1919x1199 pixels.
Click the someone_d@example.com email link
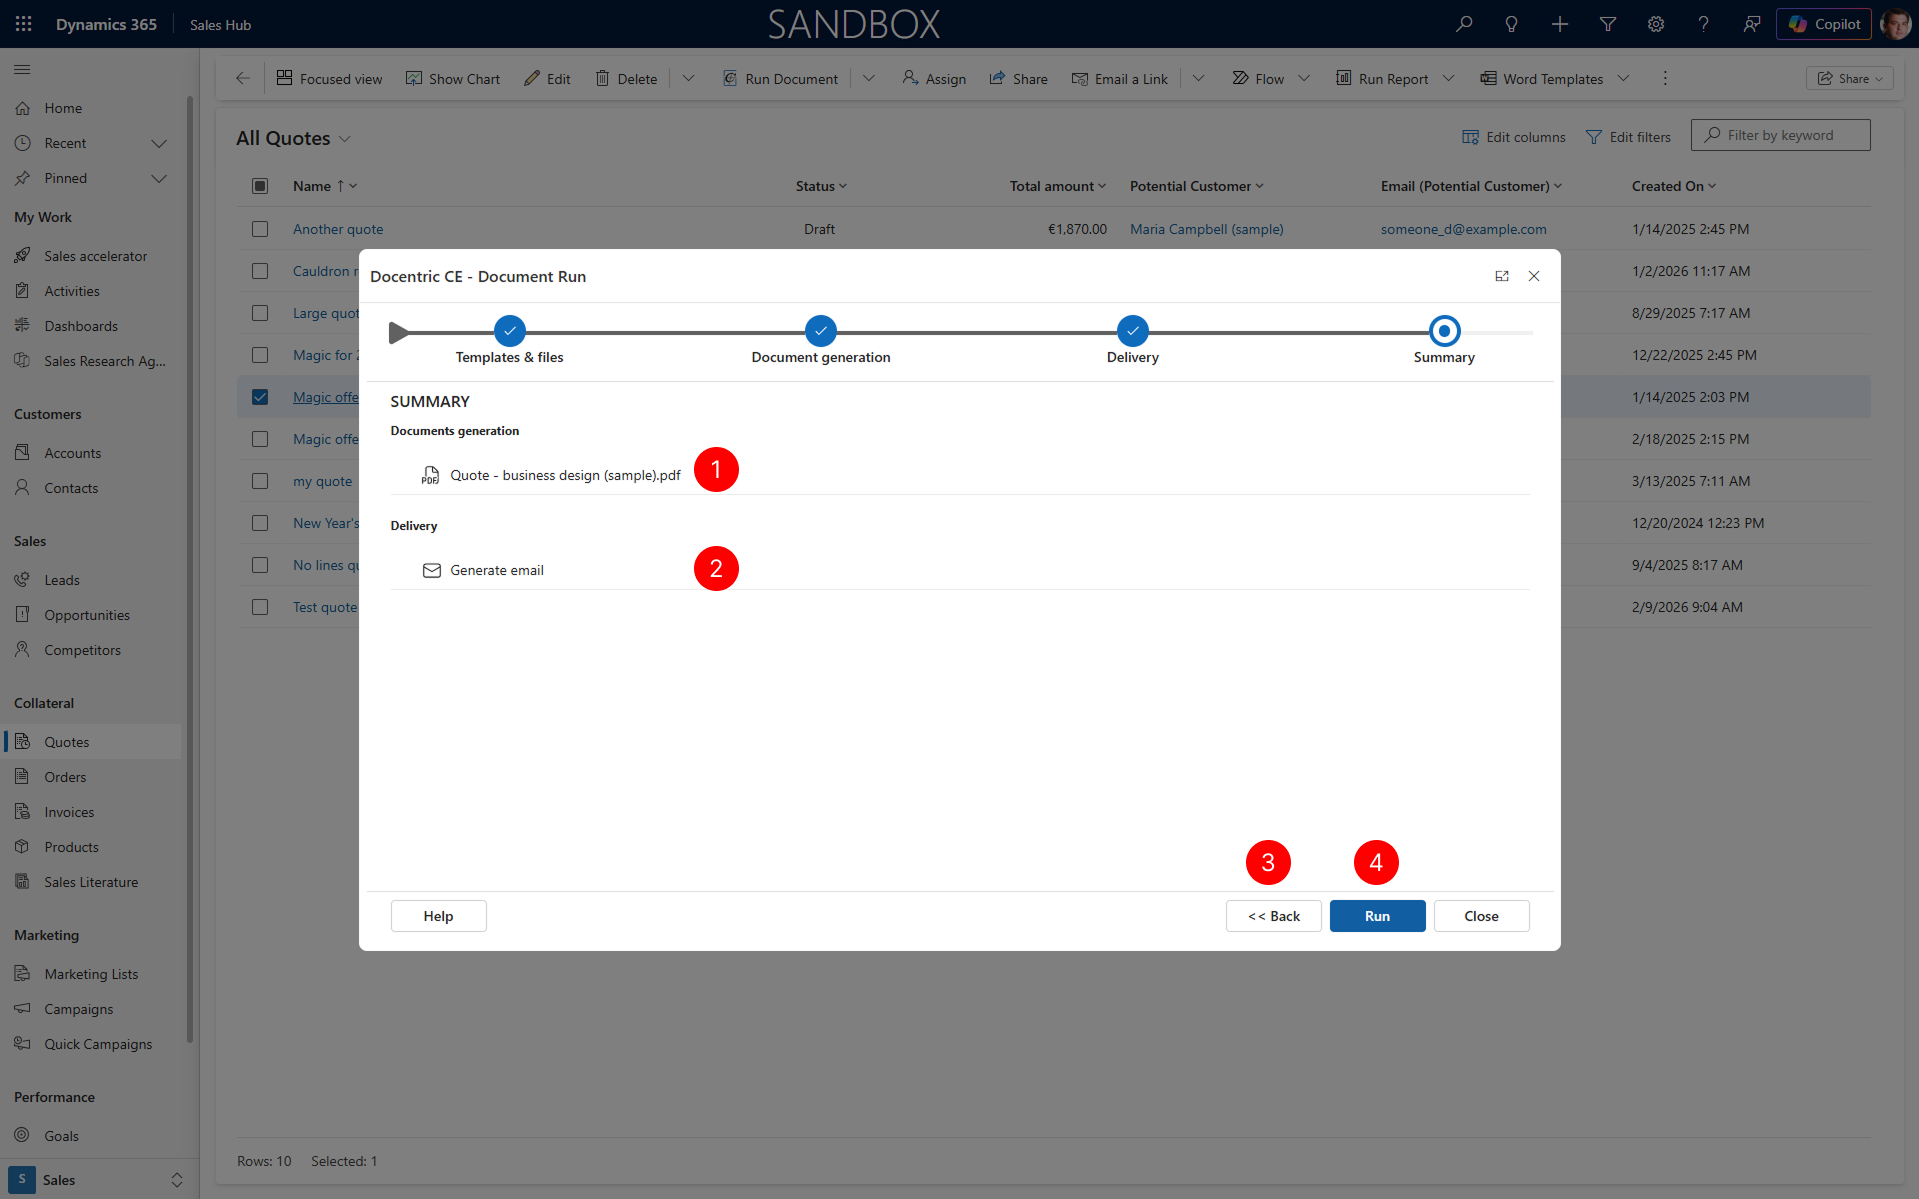pos(1463,229)
